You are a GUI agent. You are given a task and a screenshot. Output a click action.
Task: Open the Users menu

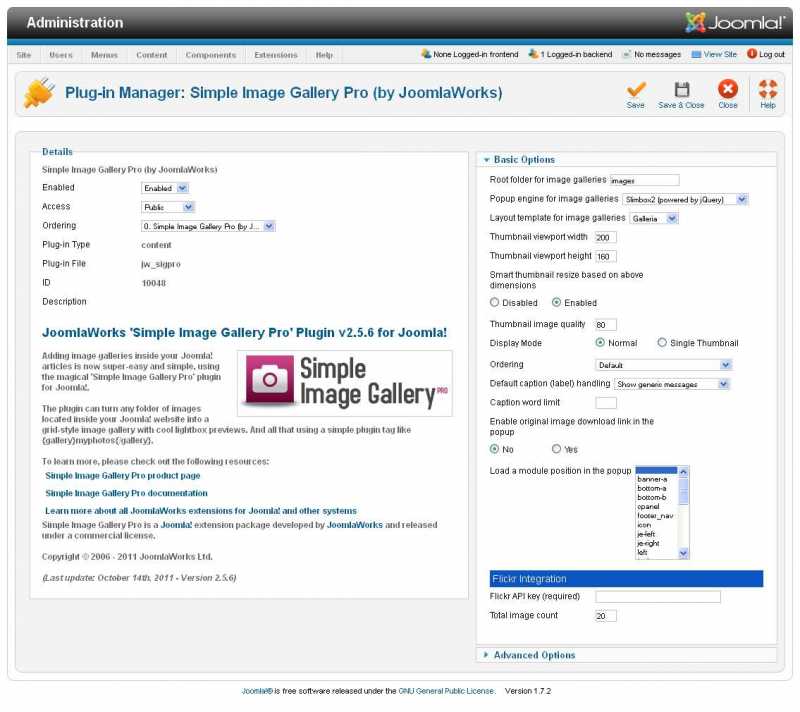pyautogui.click(x=61, y=55)
